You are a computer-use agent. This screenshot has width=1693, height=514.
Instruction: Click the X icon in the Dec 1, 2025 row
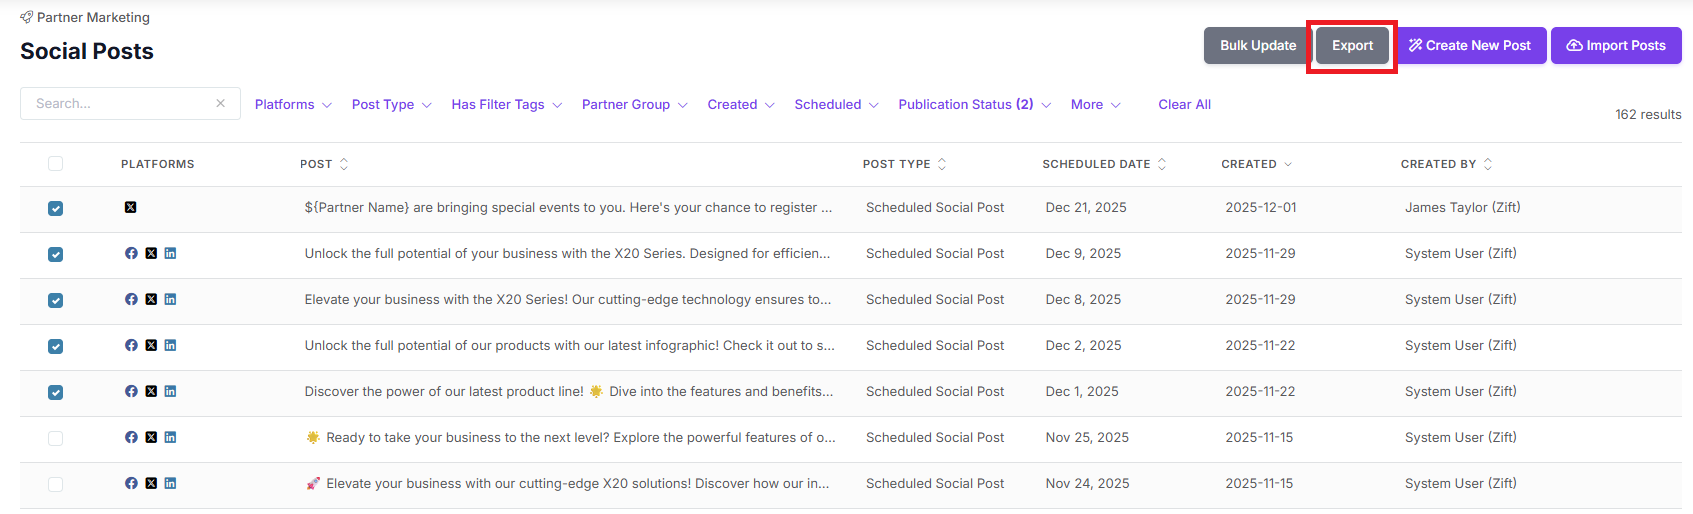(151, 391)
